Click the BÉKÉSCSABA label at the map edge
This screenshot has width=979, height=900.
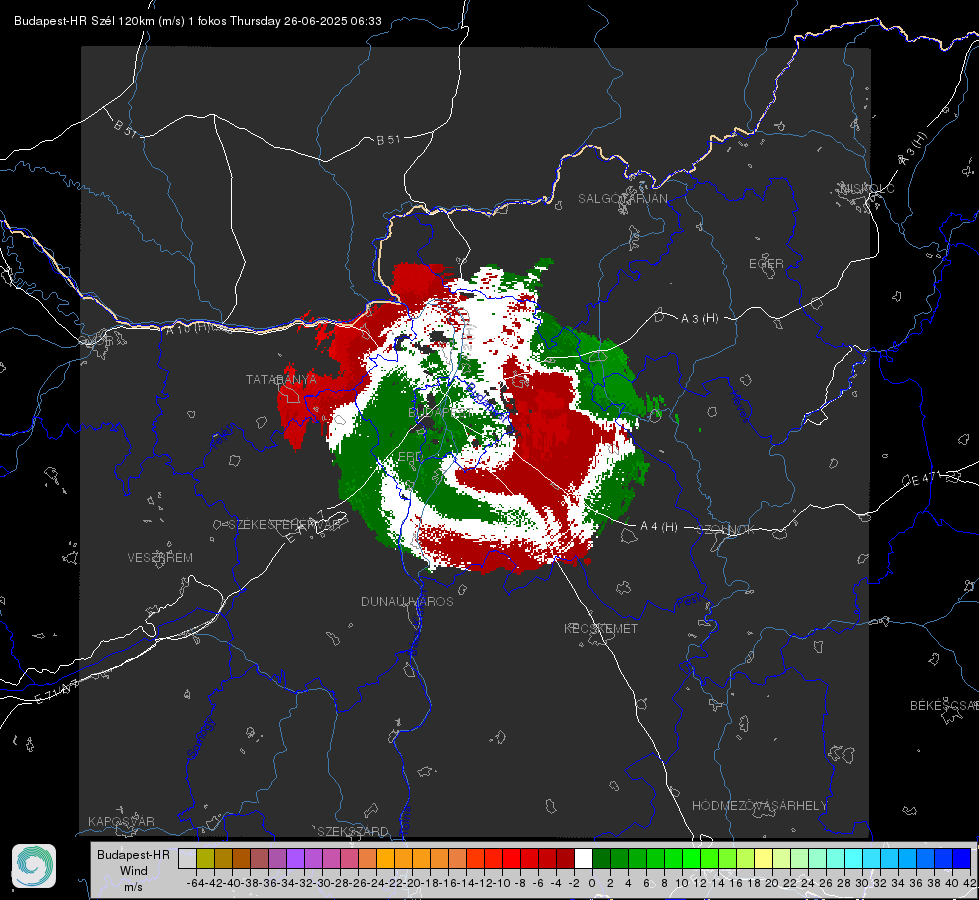[944, 706]
